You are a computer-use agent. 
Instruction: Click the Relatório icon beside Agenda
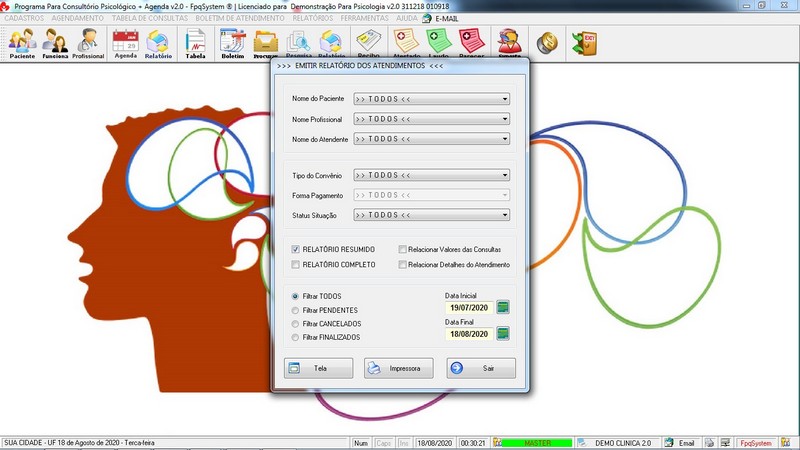158,43
